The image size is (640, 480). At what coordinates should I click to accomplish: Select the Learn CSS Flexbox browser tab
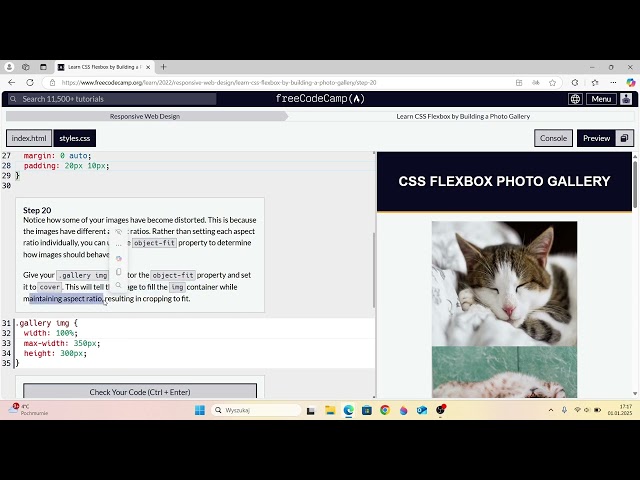pos(104,67)
